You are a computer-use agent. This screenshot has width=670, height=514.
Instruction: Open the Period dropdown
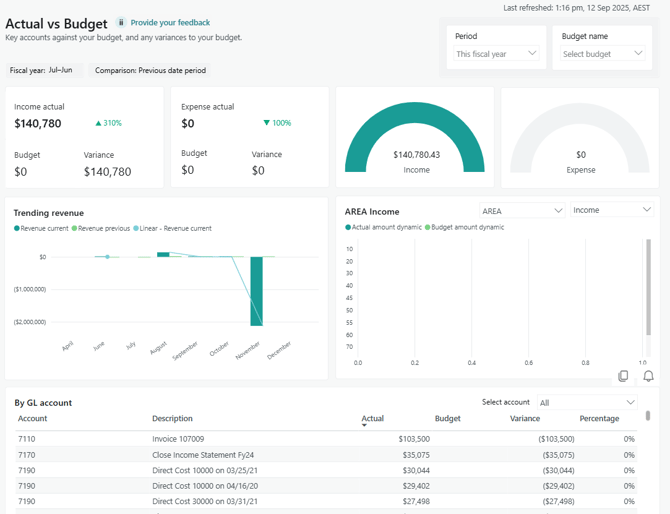[x=496, y=54]
